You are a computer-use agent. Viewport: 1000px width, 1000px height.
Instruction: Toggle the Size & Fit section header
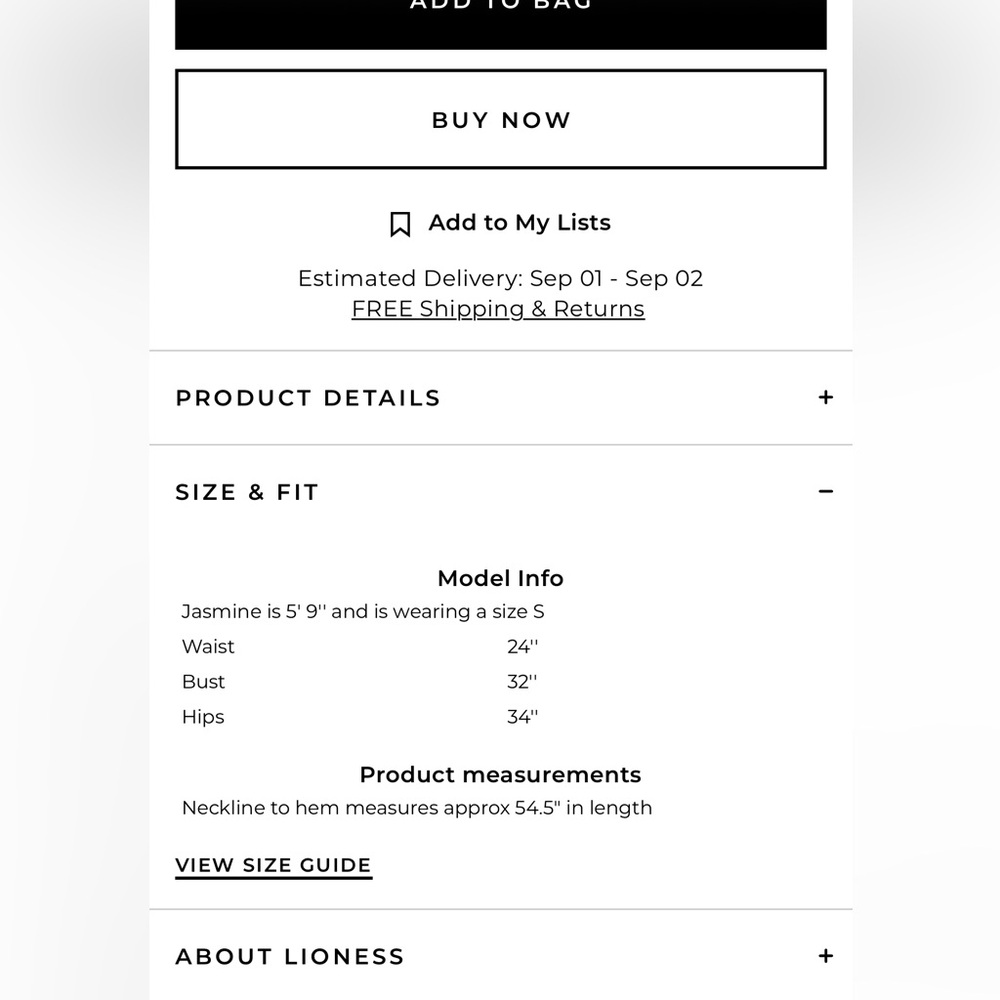[501, 492]
